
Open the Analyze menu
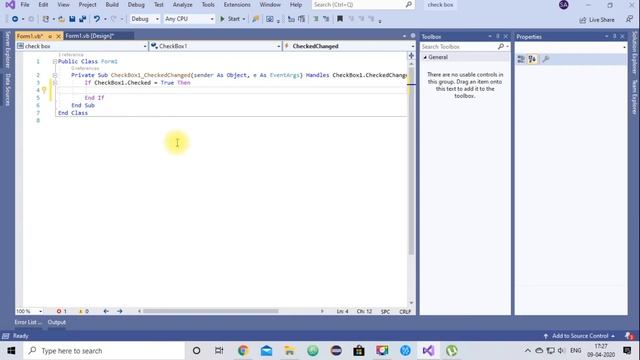(182, 4)
